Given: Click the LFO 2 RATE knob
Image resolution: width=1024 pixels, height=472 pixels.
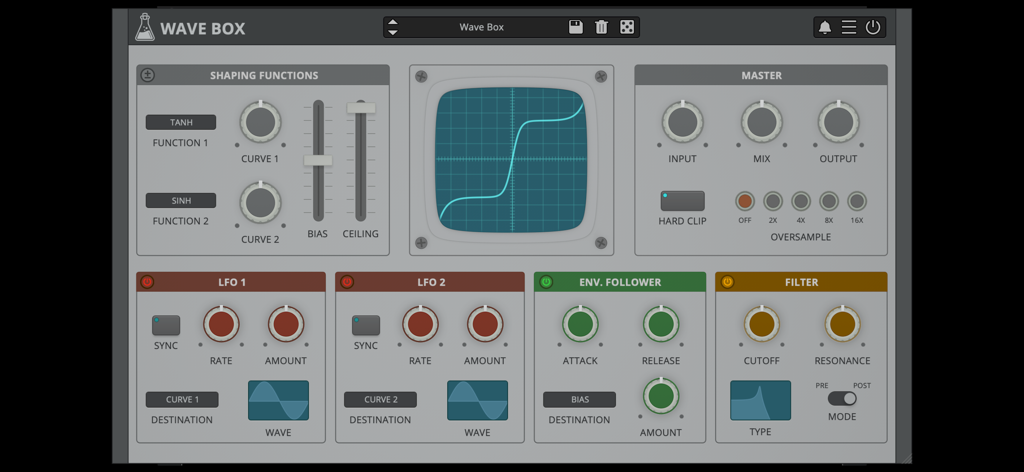Looking at the screenshot, I should pos(420,324).
